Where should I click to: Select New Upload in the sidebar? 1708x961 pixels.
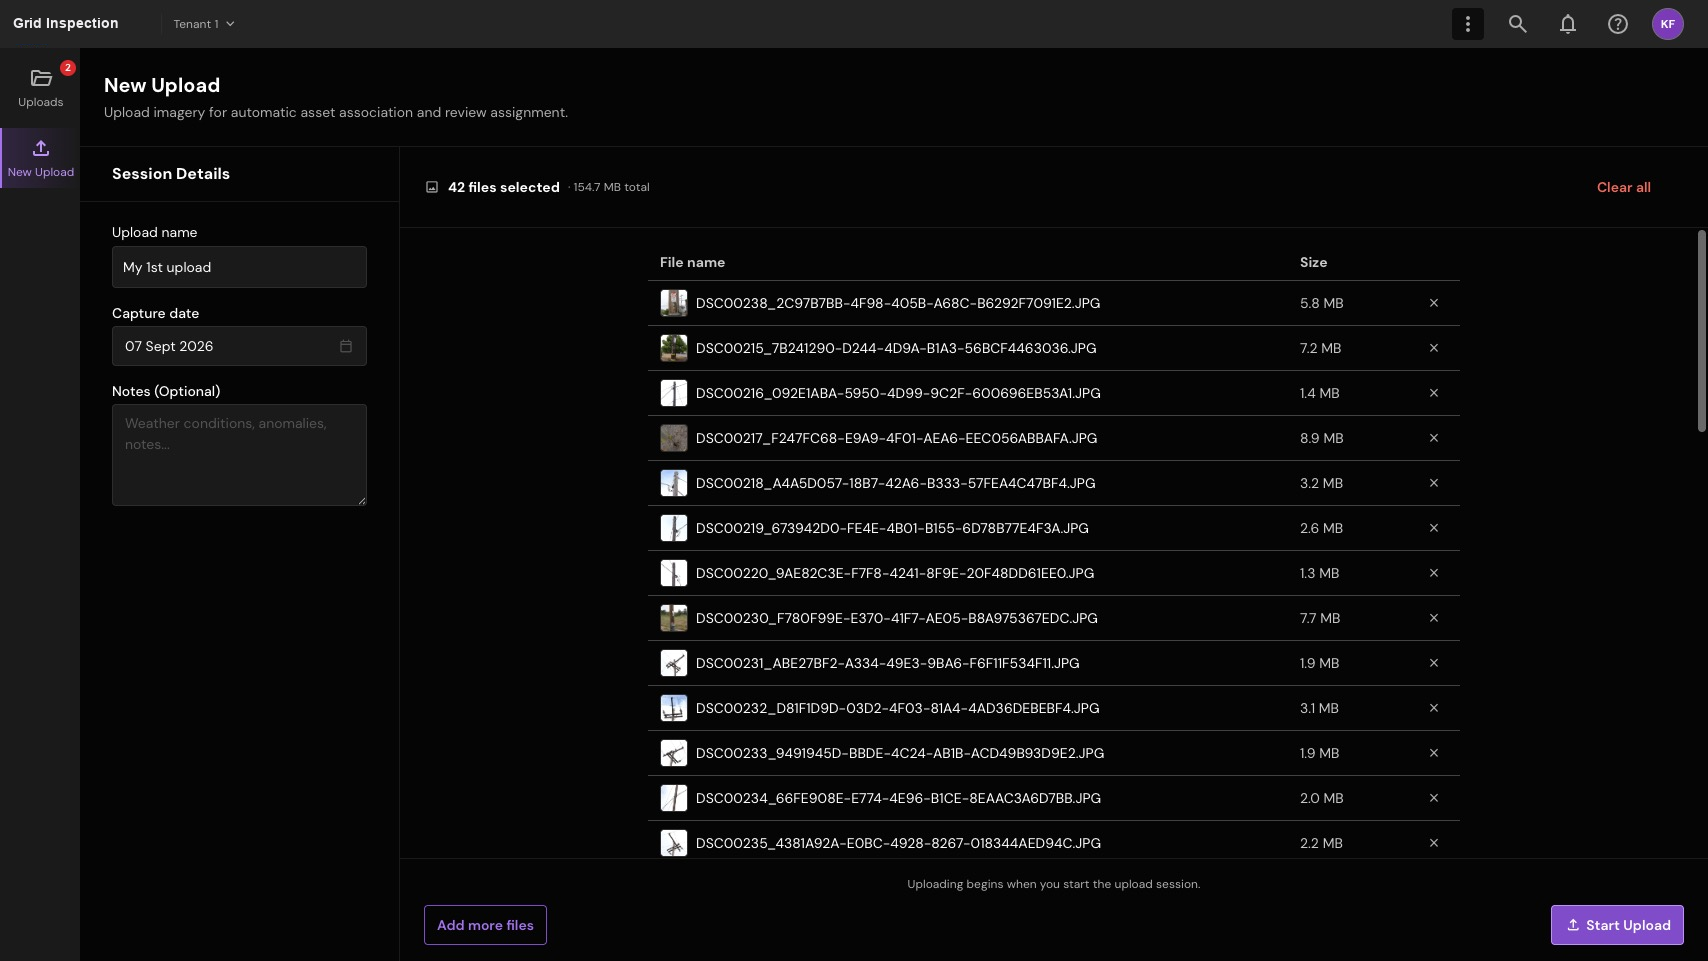pyautogui.click(x=40, y=158)
